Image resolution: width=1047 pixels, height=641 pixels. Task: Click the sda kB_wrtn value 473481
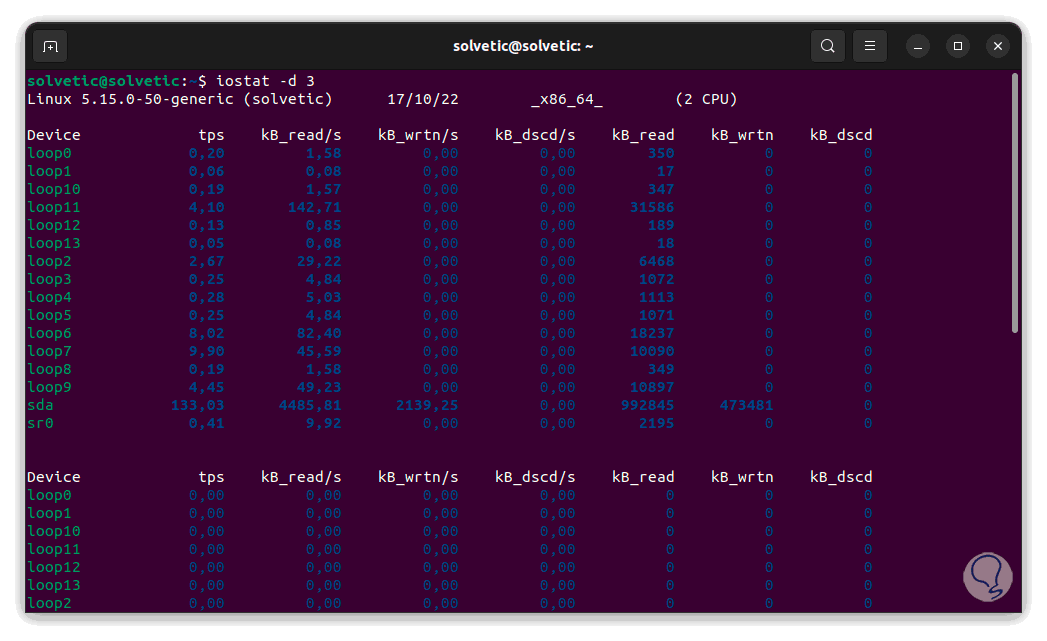[x=747, y=405]
